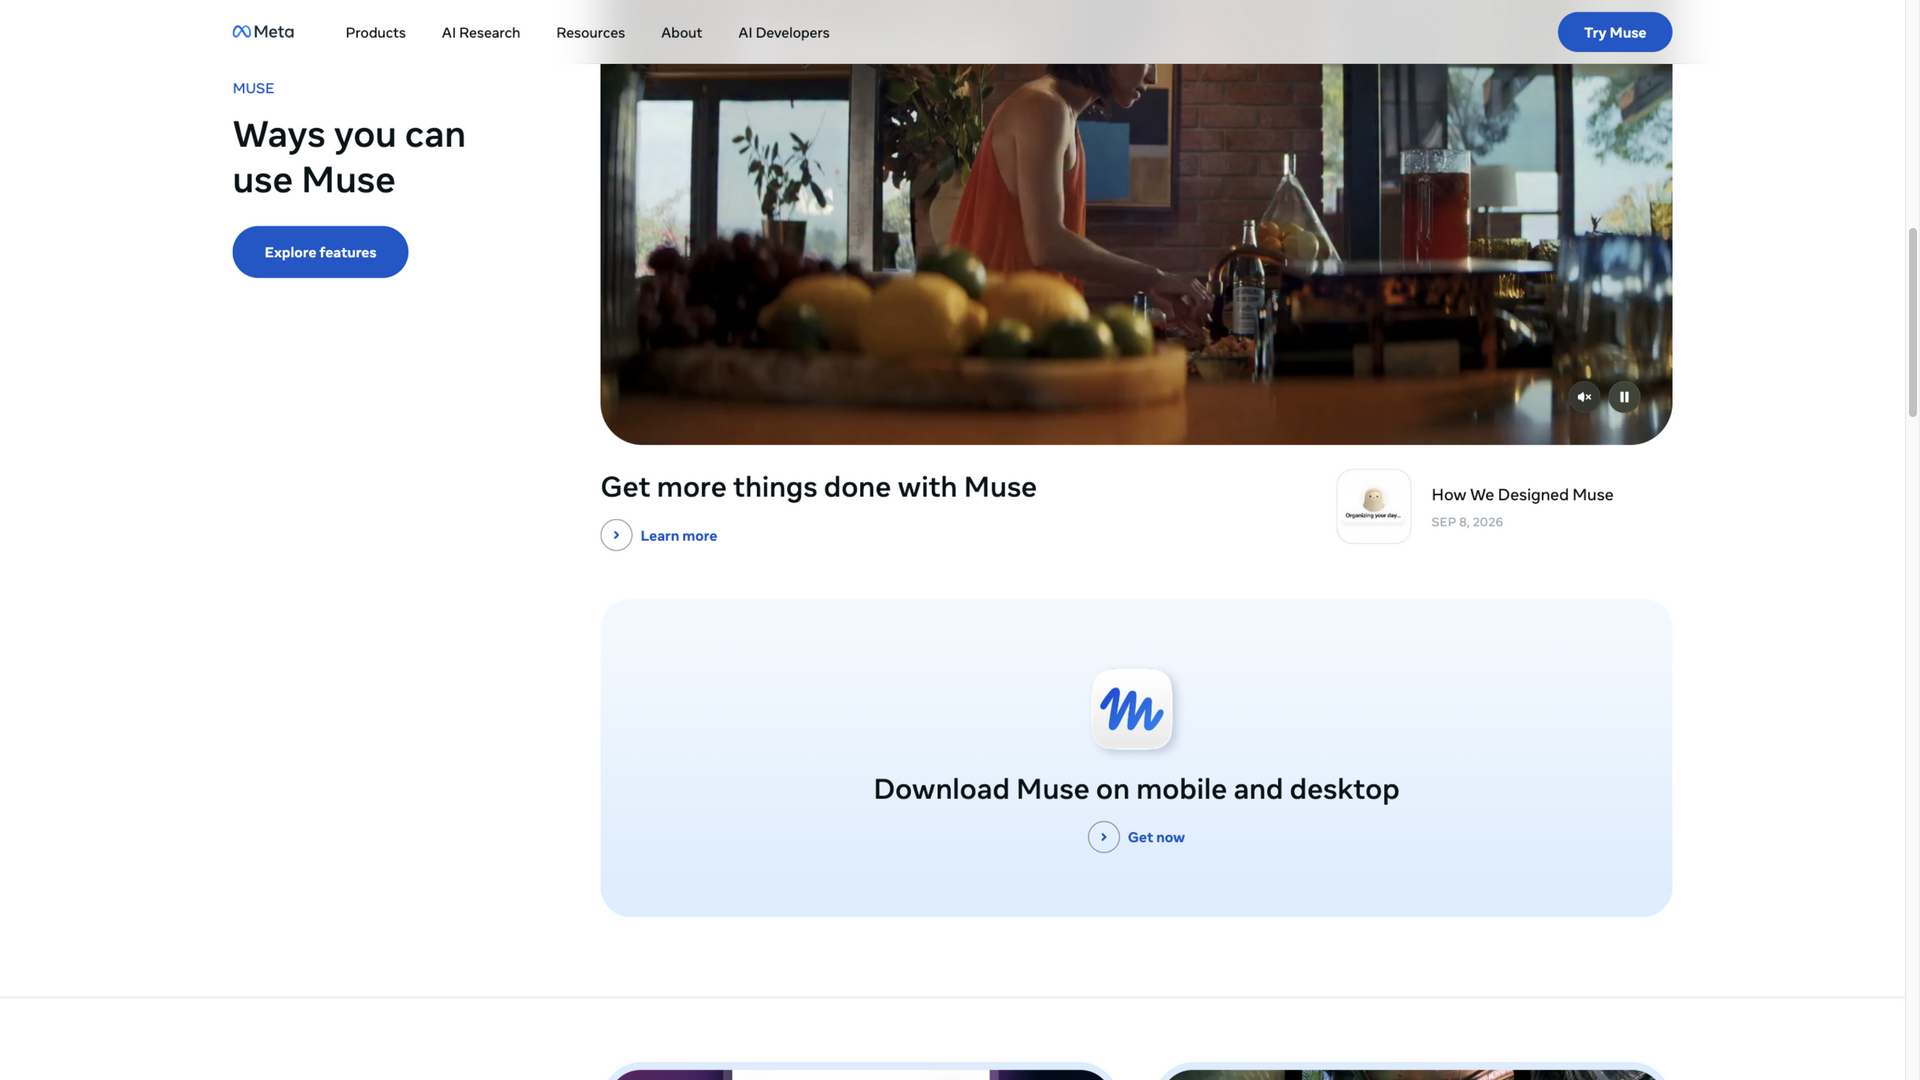The image size is (1920, 1080).
Task: Open the About menu
Action: tap(681, 32)
